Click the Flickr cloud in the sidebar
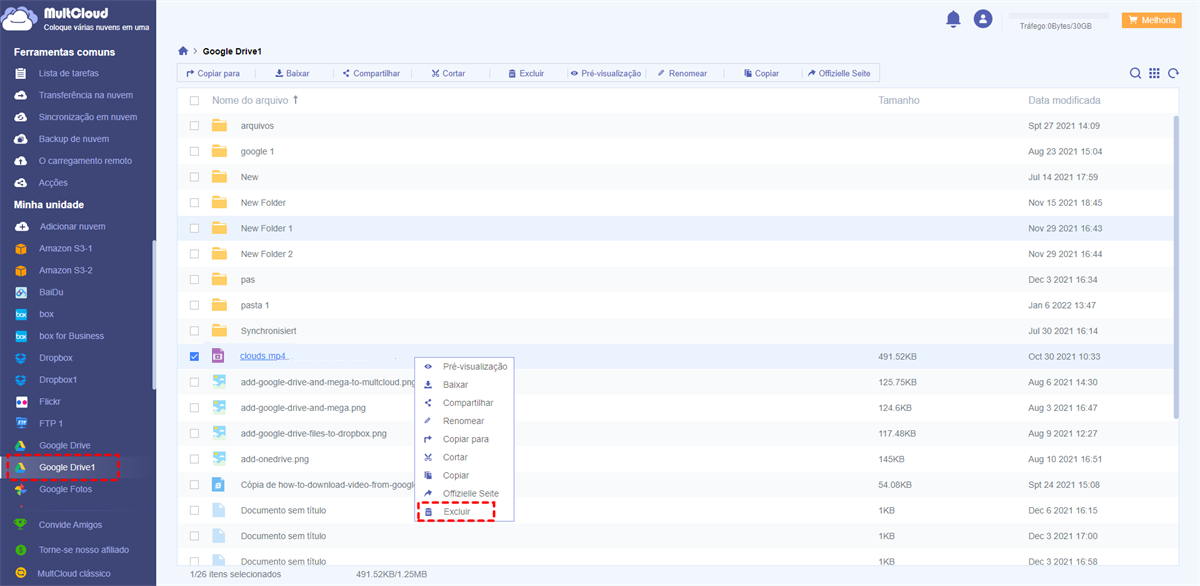The width and height of the screenshot is (1200, 586). pos(52,402)
